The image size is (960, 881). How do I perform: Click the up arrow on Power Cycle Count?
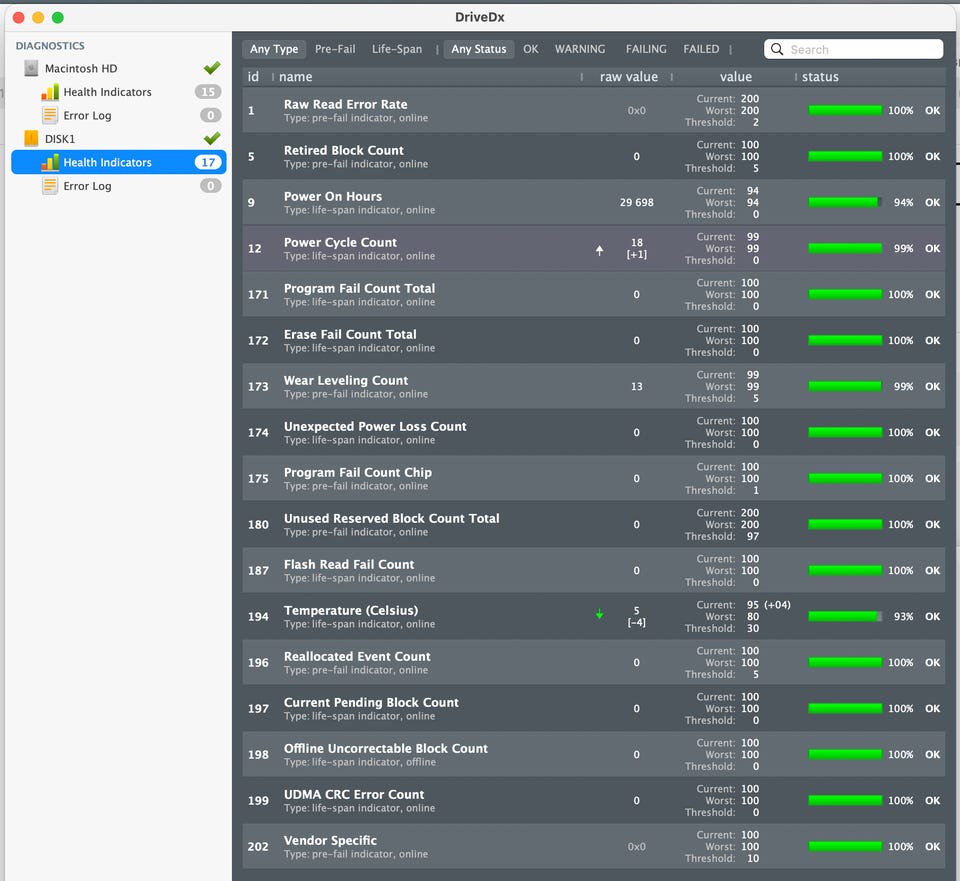600,250
